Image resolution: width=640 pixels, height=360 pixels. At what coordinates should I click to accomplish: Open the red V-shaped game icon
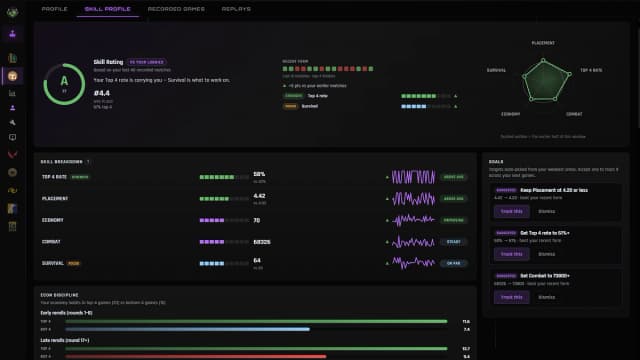pos(13,154)
